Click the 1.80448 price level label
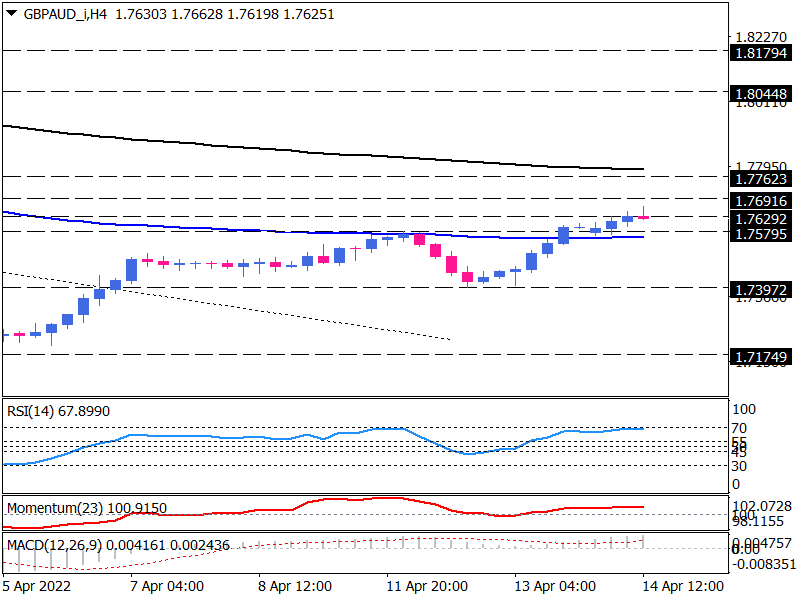The height and width of the screenshot is (600, 800). pyautogui.click(x=761, y=93)
